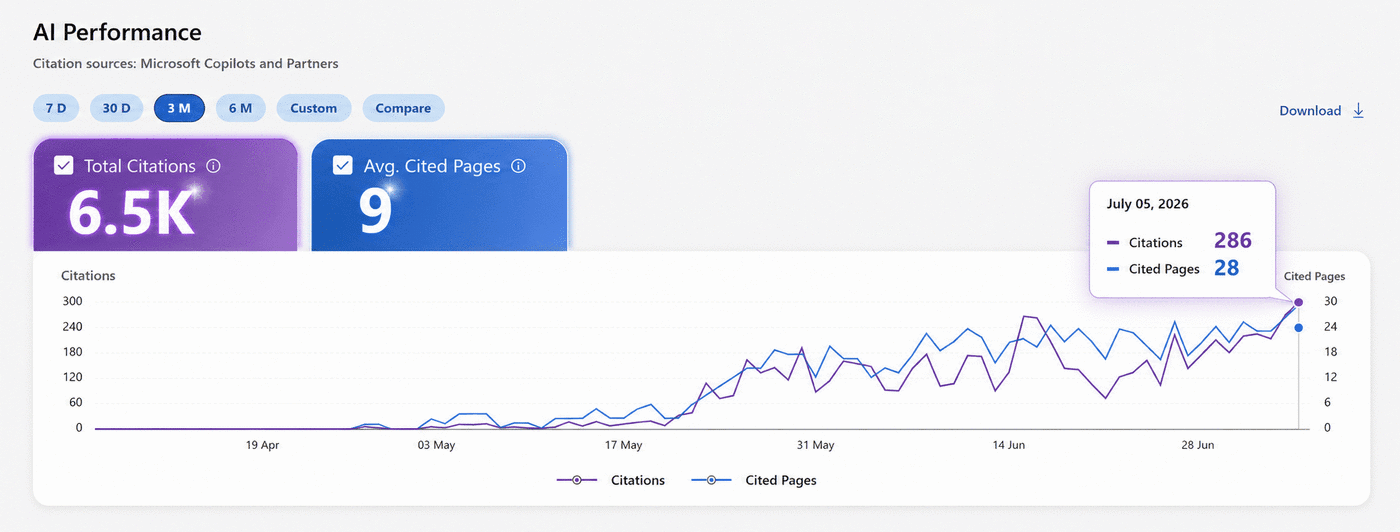Click the citation sources subtitle text
1400x532 pixels.
coord(186,64)
